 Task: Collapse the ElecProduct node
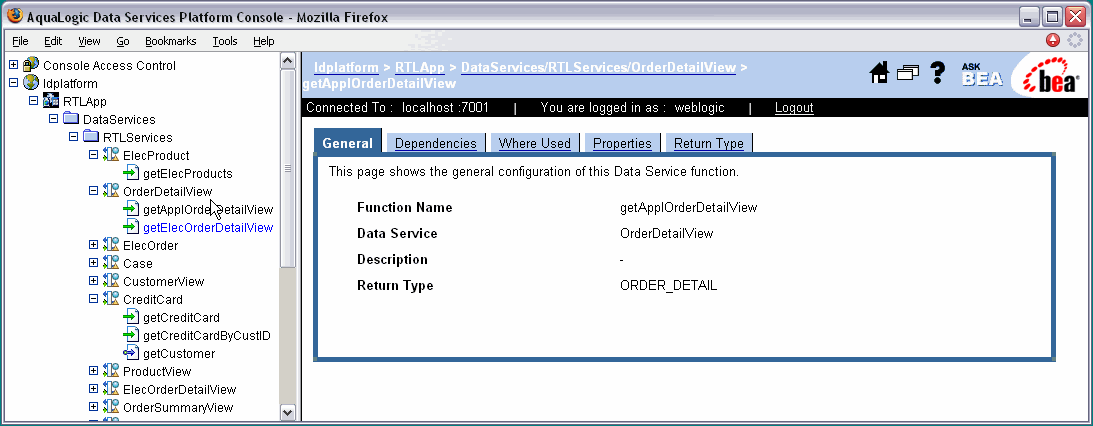pyautogui.click(x=93, y=155)
